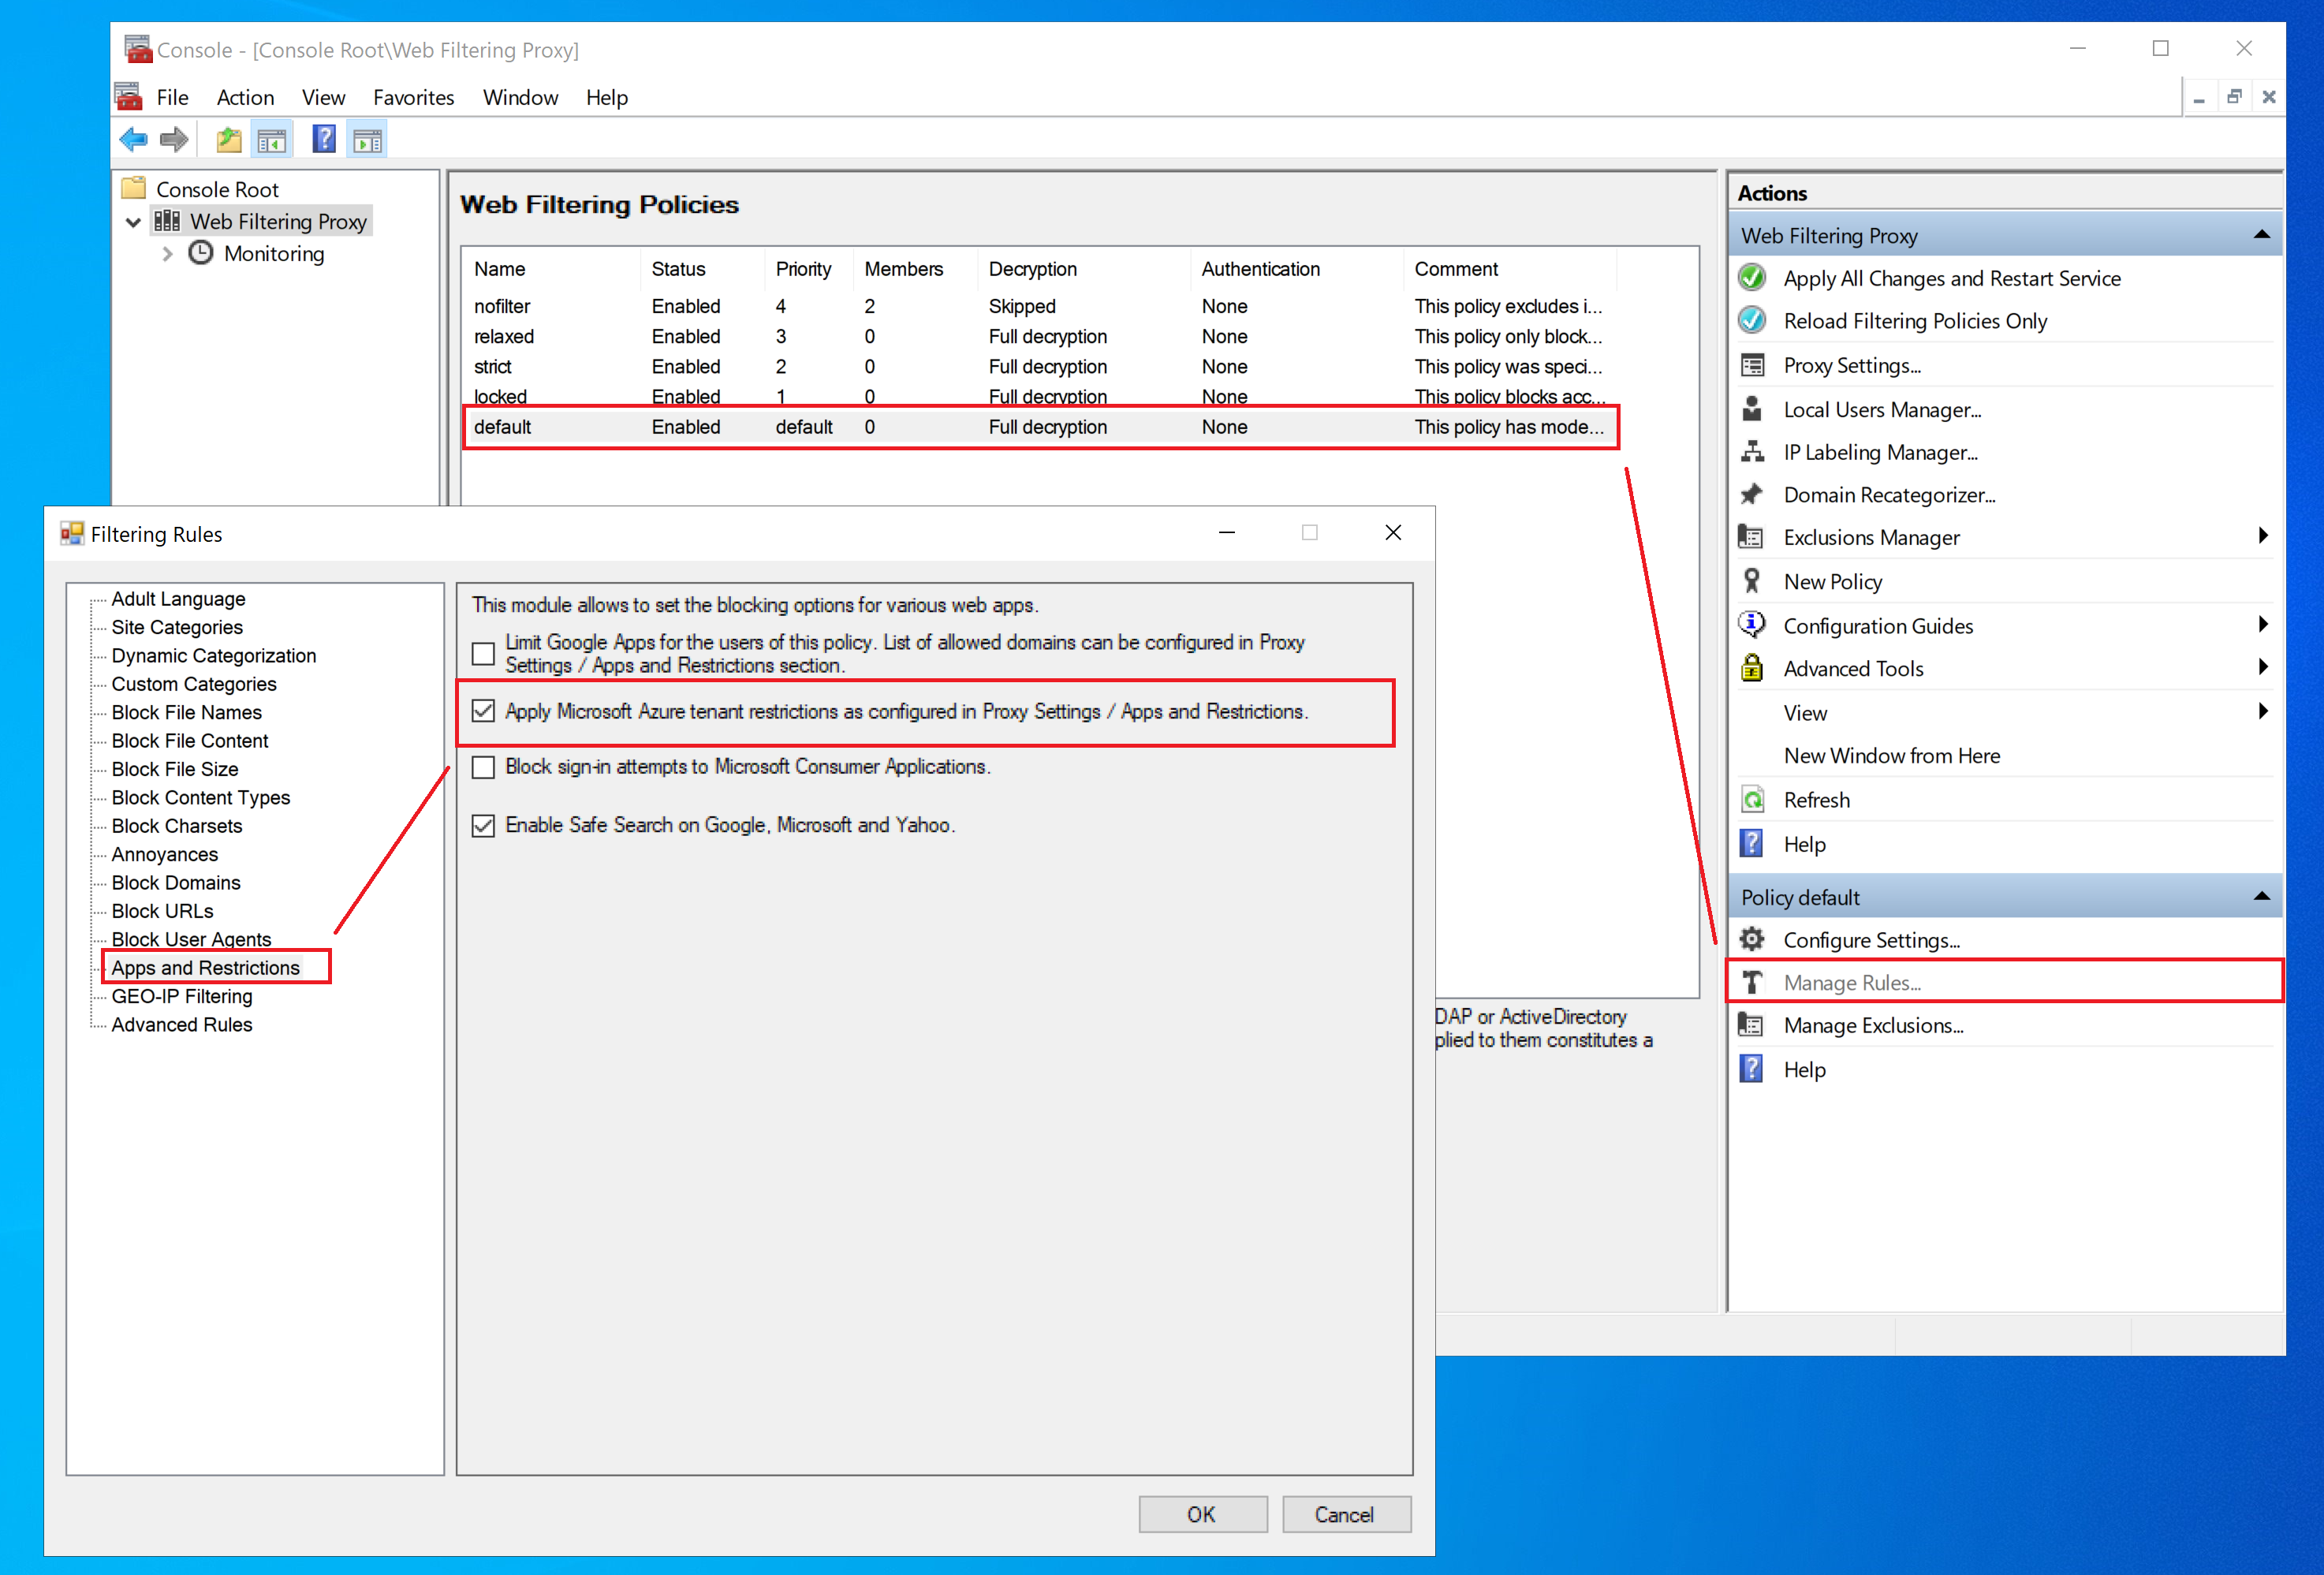
Task: Click Reload Filtering Policies Only icon
Action: point(1752,321)
